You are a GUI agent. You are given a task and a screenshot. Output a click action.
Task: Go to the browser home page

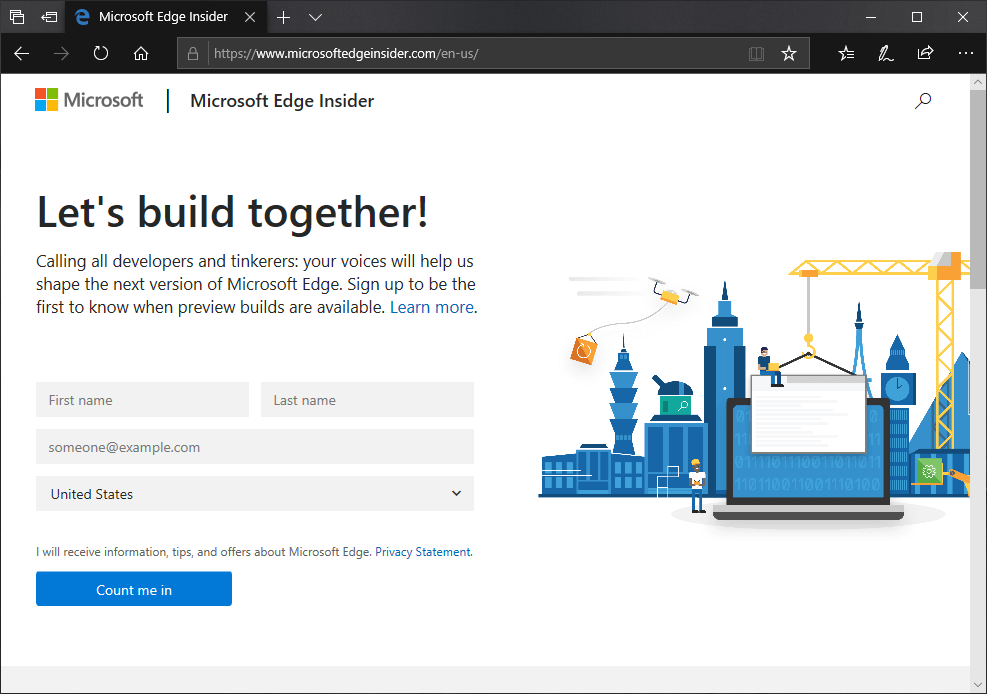point(140,53)
